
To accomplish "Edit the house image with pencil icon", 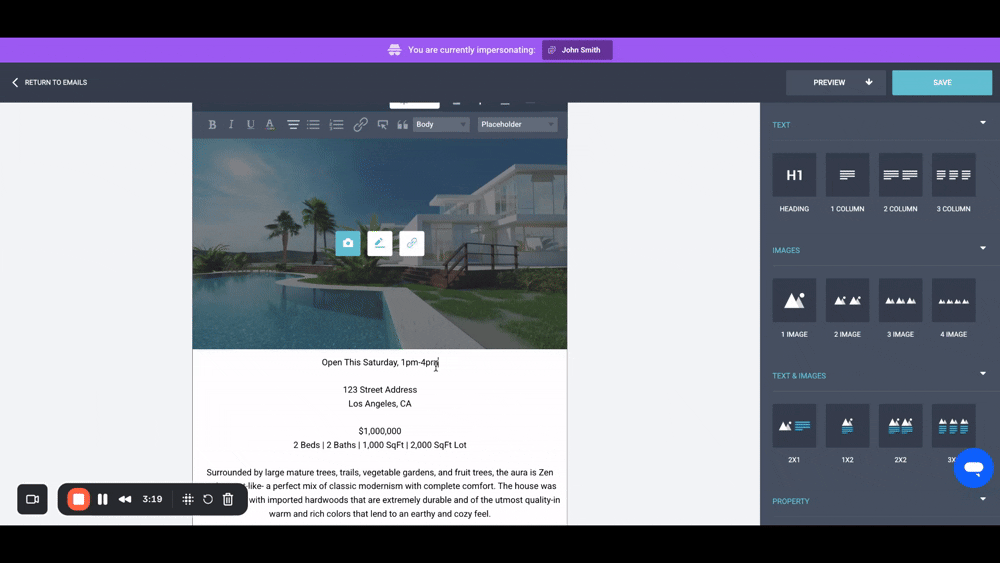I will point(379,243).
